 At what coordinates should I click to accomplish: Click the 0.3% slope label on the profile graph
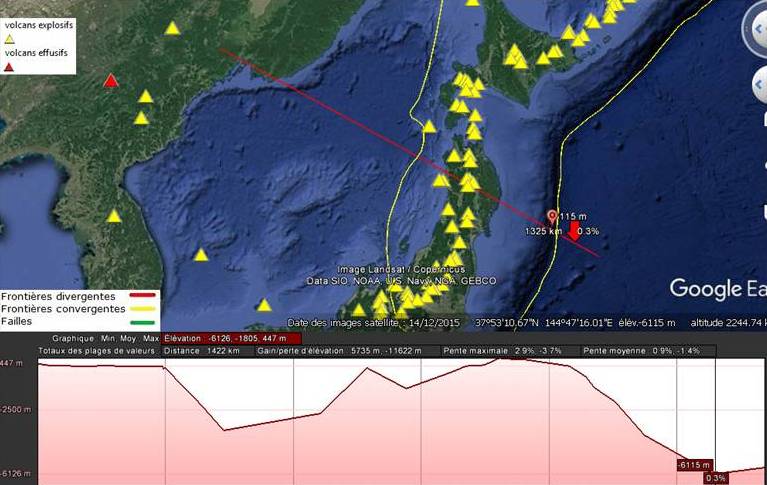point(716,478)
